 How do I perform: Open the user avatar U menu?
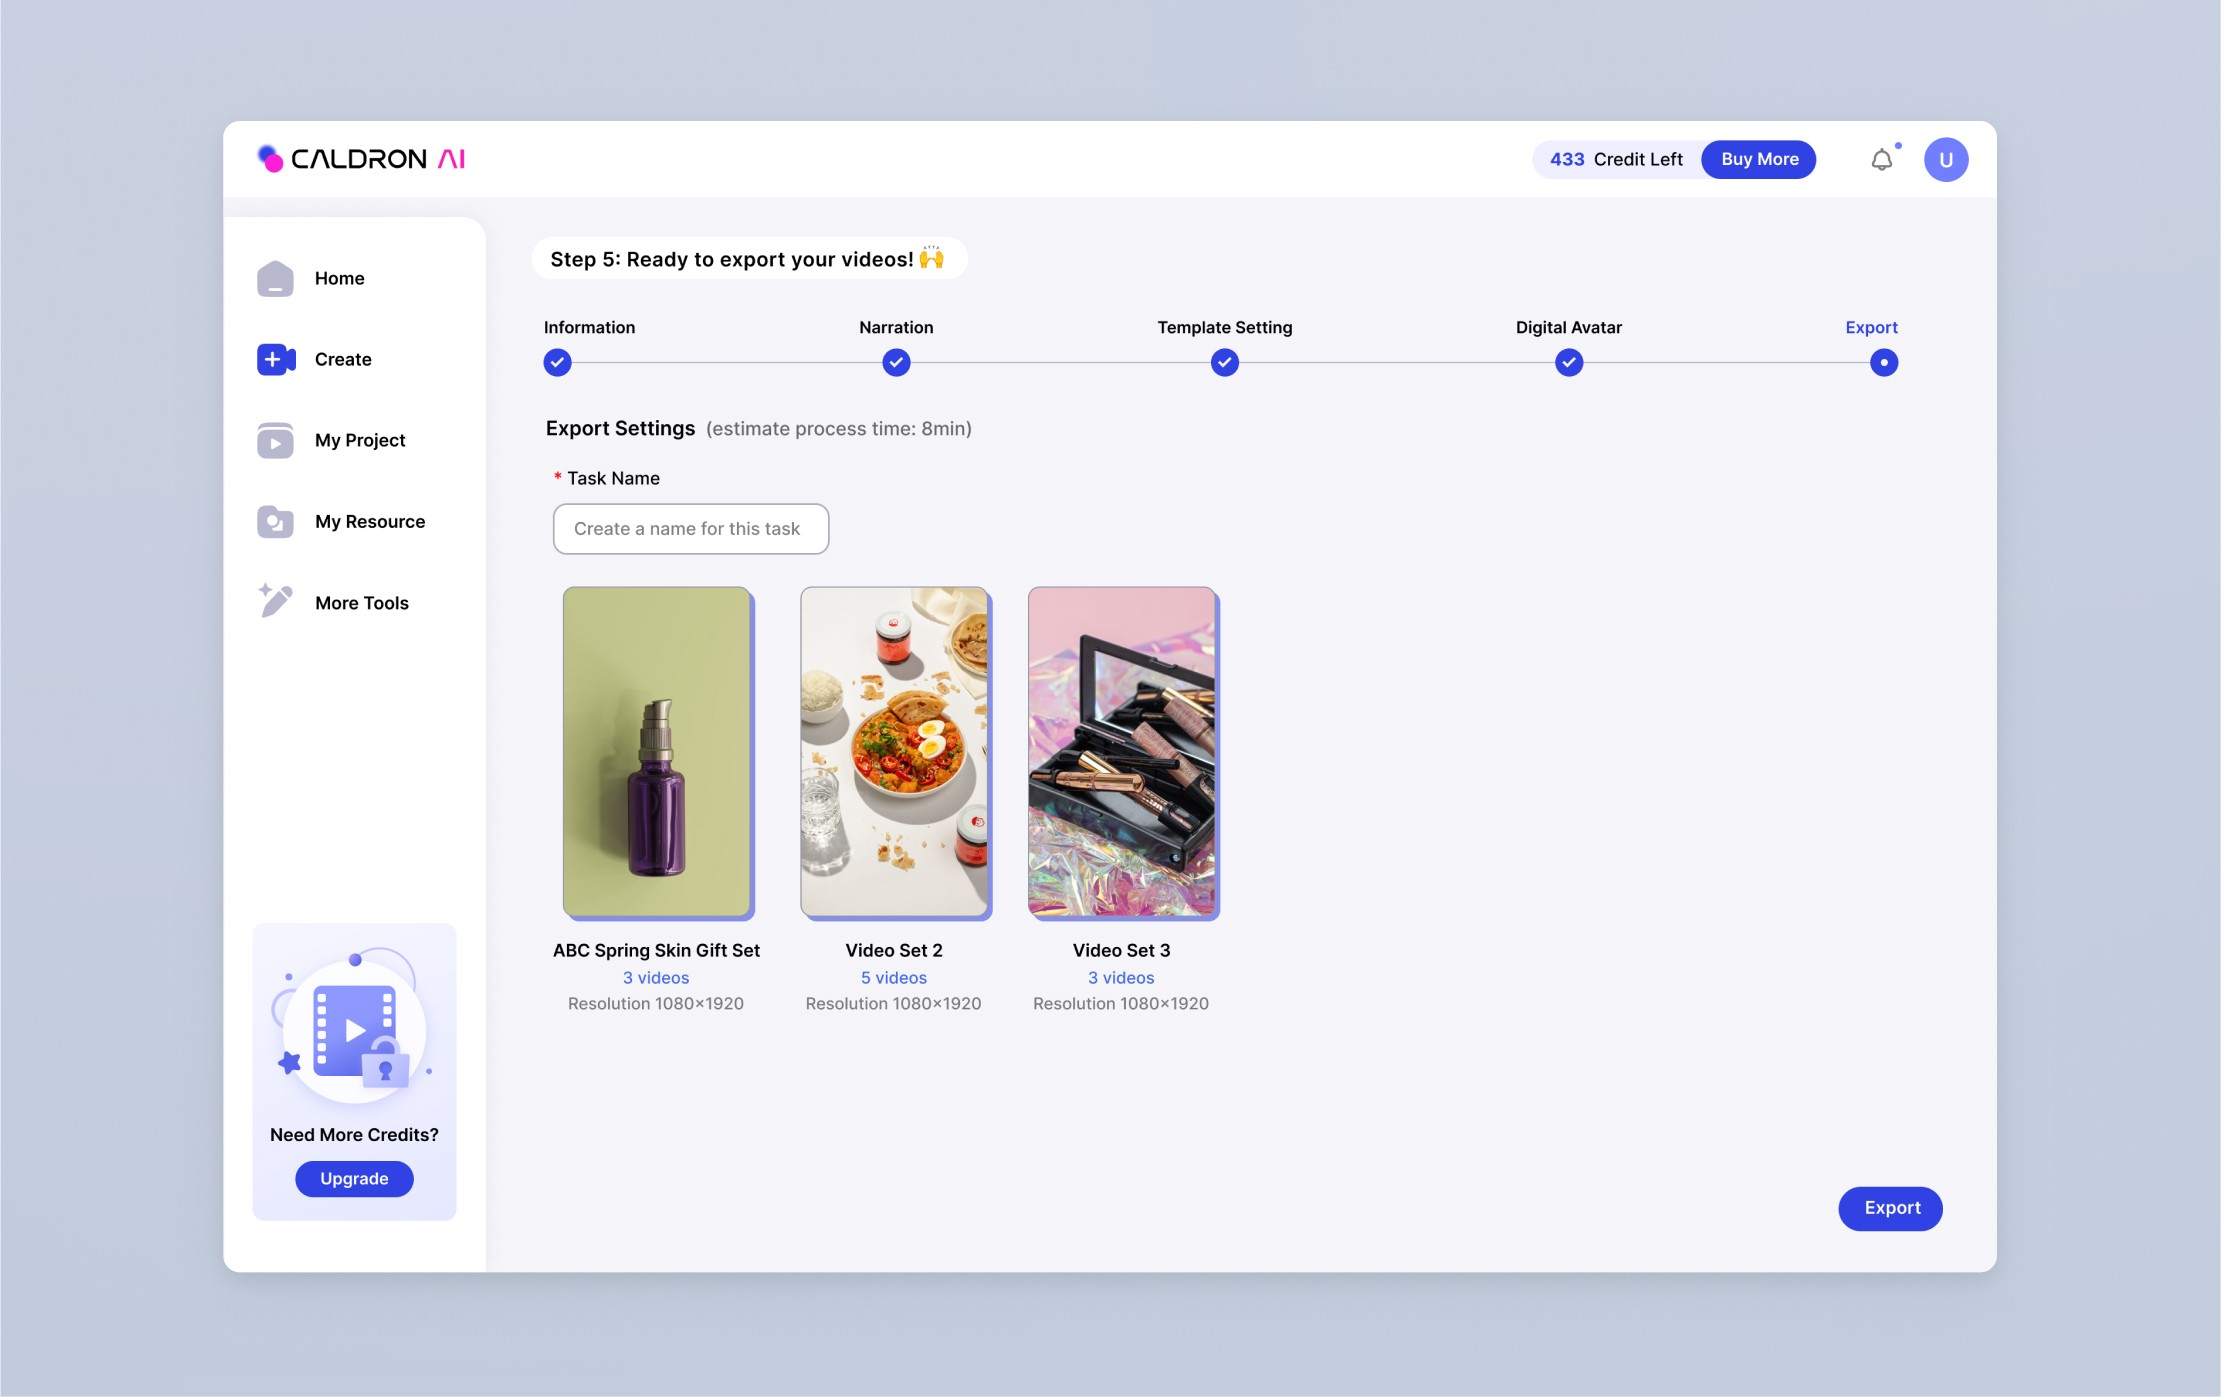[1945, 160]
